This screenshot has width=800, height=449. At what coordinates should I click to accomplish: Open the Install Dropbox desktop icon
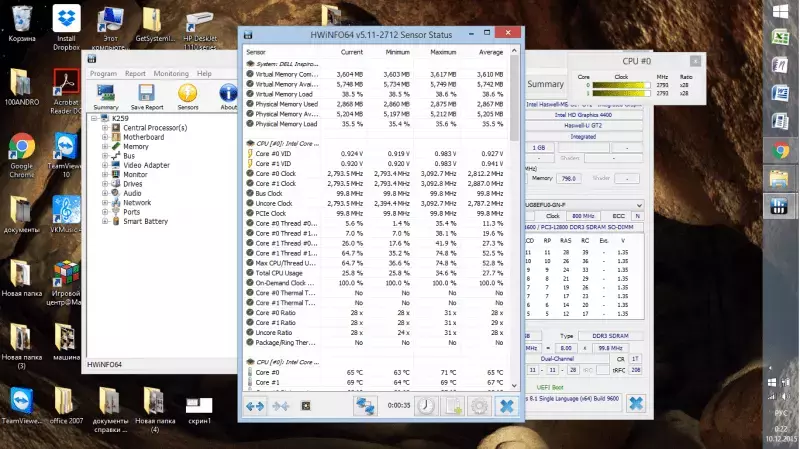pyautogui.click(x=66, y=28)
